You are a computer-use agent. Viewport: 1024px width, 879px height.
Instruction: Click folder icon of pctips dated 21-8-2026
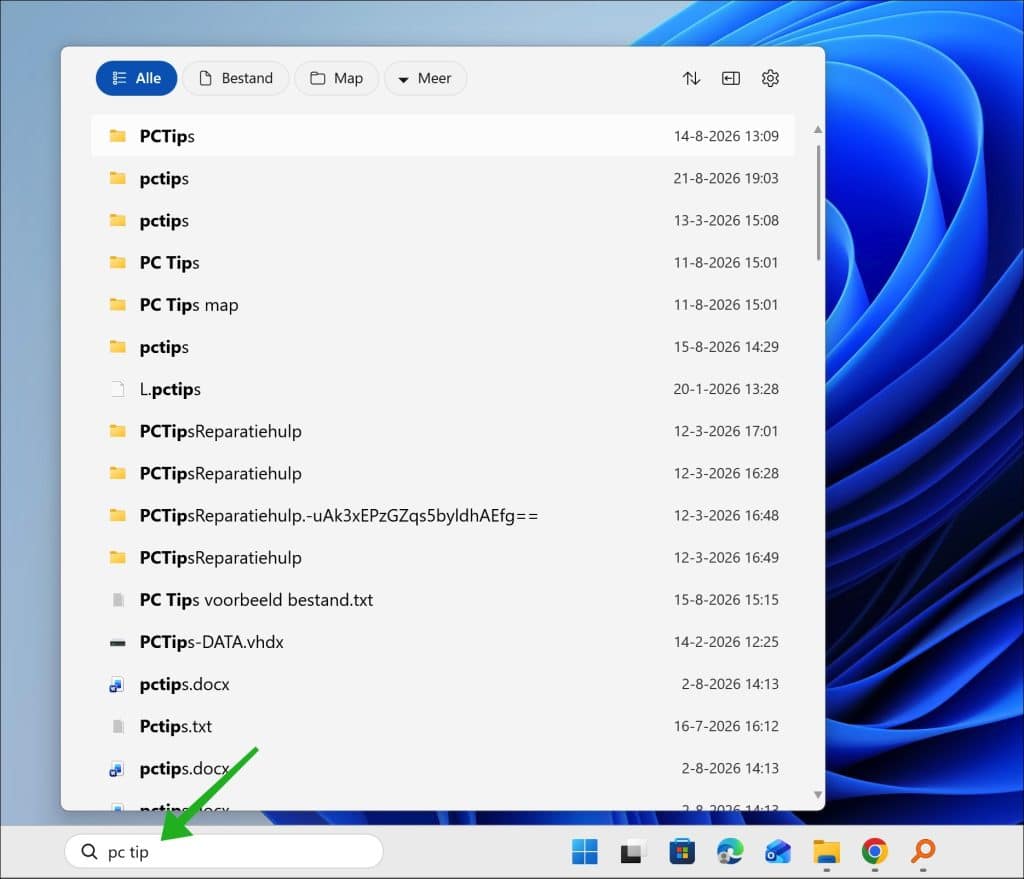pyautogui.click(x=118, y=178)
